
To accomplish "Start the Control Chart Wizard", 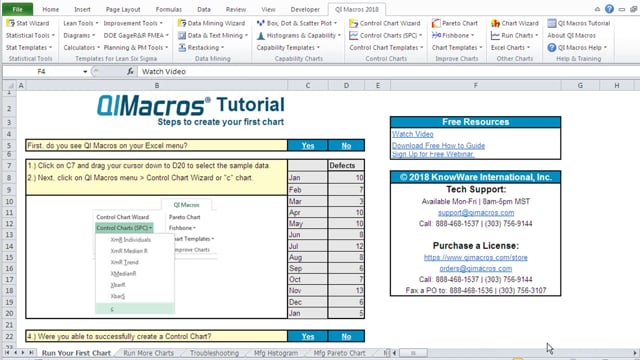I will [384, 23].
